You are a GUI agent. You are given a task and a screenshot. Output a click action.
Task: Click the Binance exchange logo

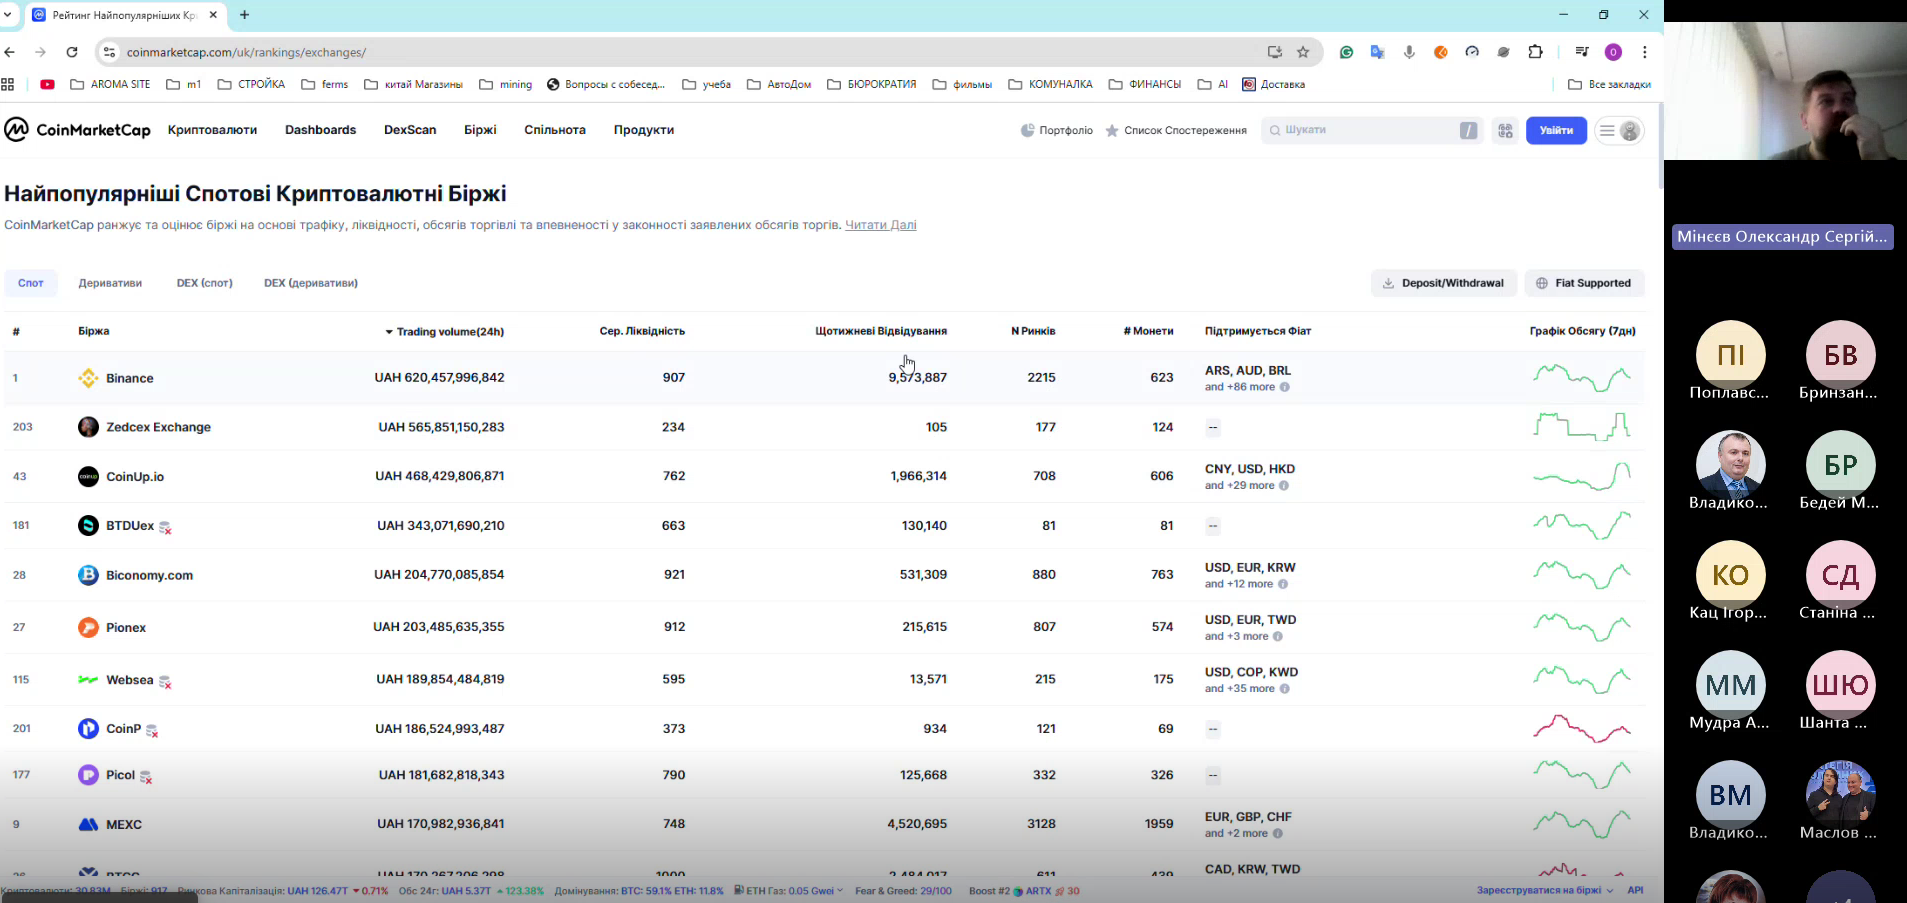pos(88,378)
